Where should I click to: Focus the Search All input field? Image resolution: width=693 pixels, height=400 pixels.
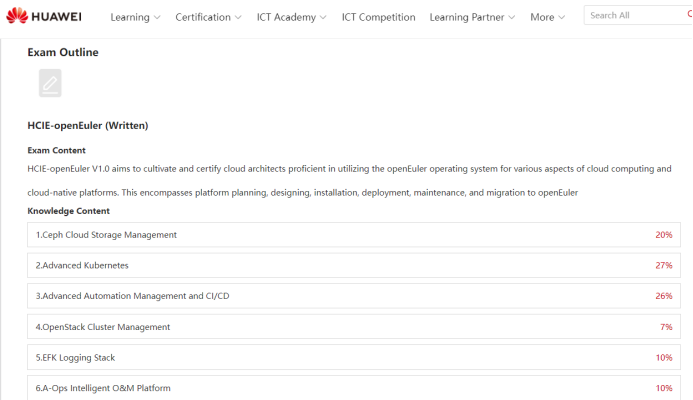click(x=636, y=15)
